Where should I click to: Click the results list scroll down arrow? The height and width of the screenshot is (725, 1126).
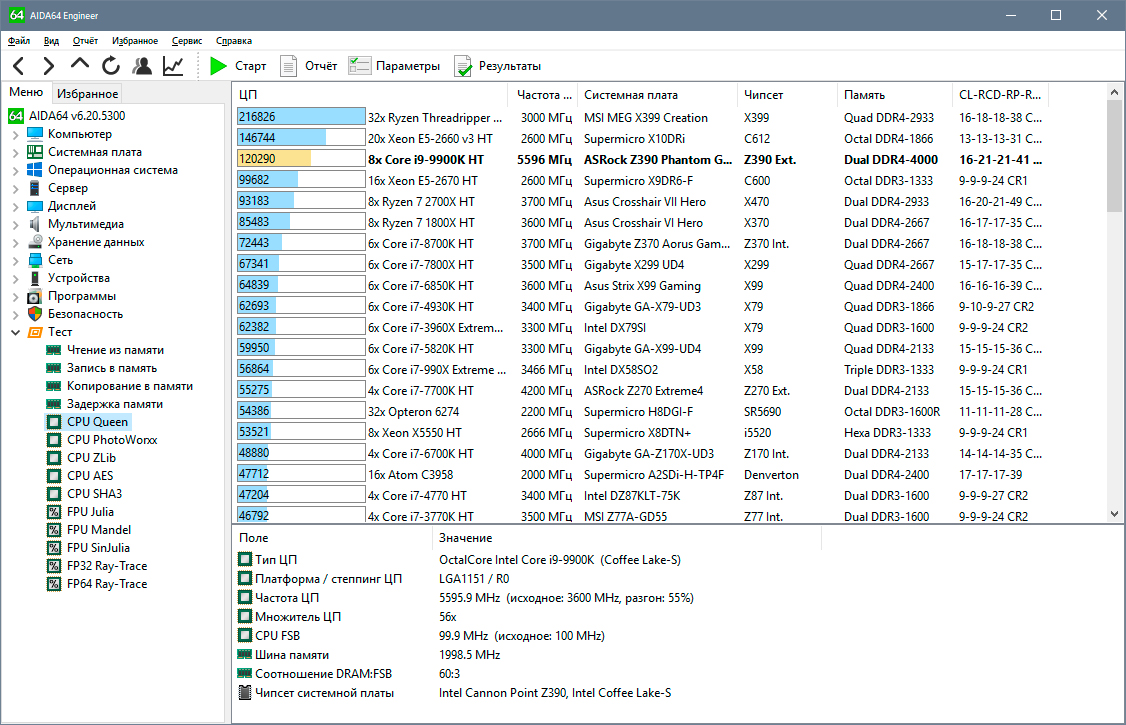(x=1114, y=514)
